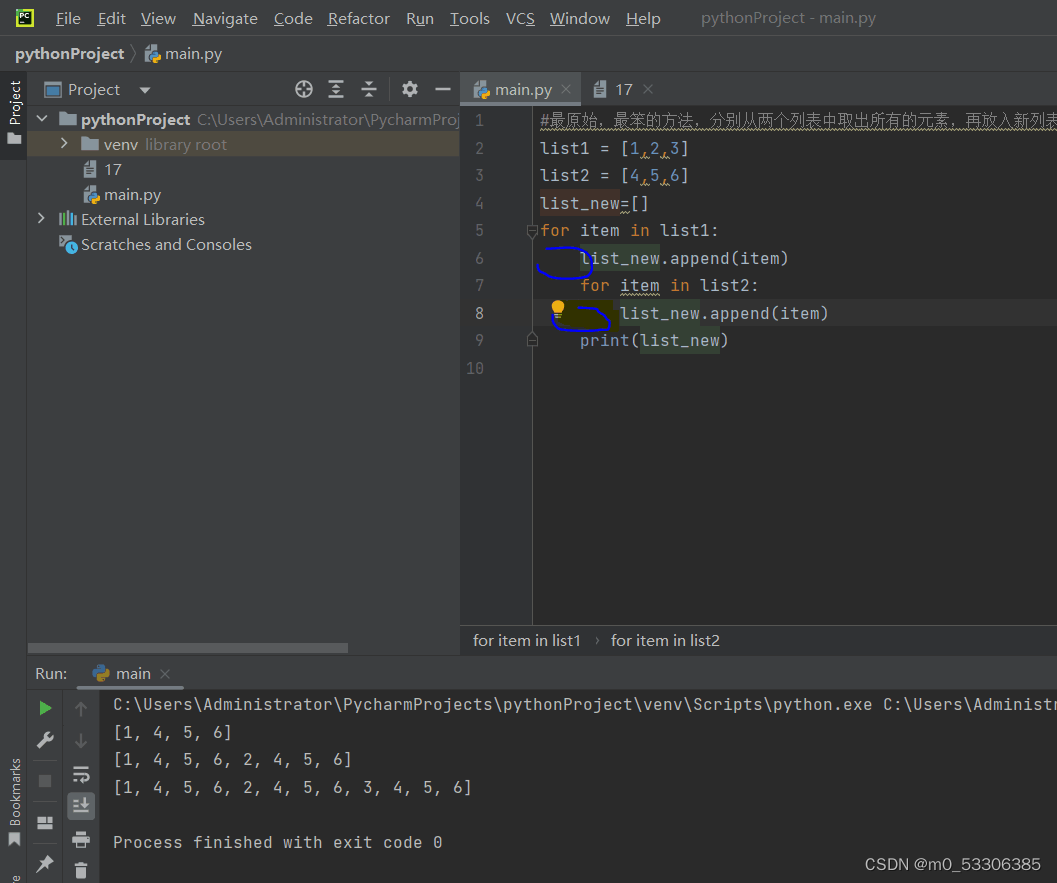
Task: Click Down the Stack Trace arrow
Action: (81, 740)
